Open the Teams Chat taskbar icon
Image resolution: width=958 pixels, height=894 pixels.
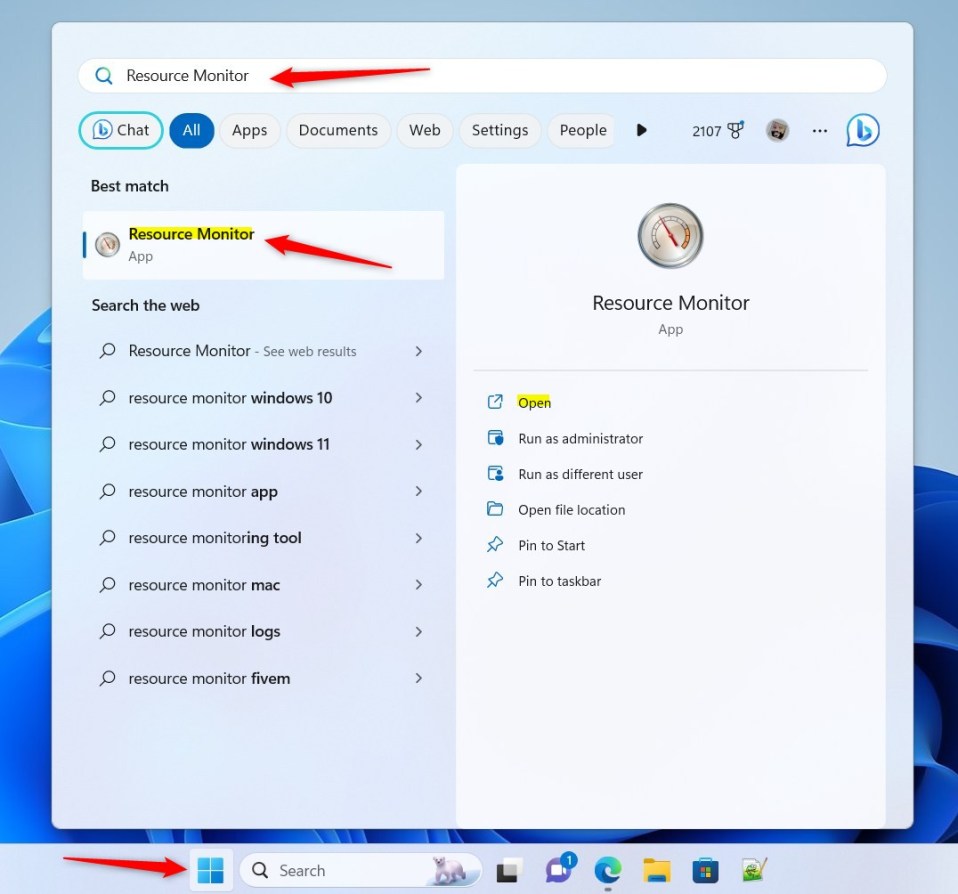click(x=560, y=869)
